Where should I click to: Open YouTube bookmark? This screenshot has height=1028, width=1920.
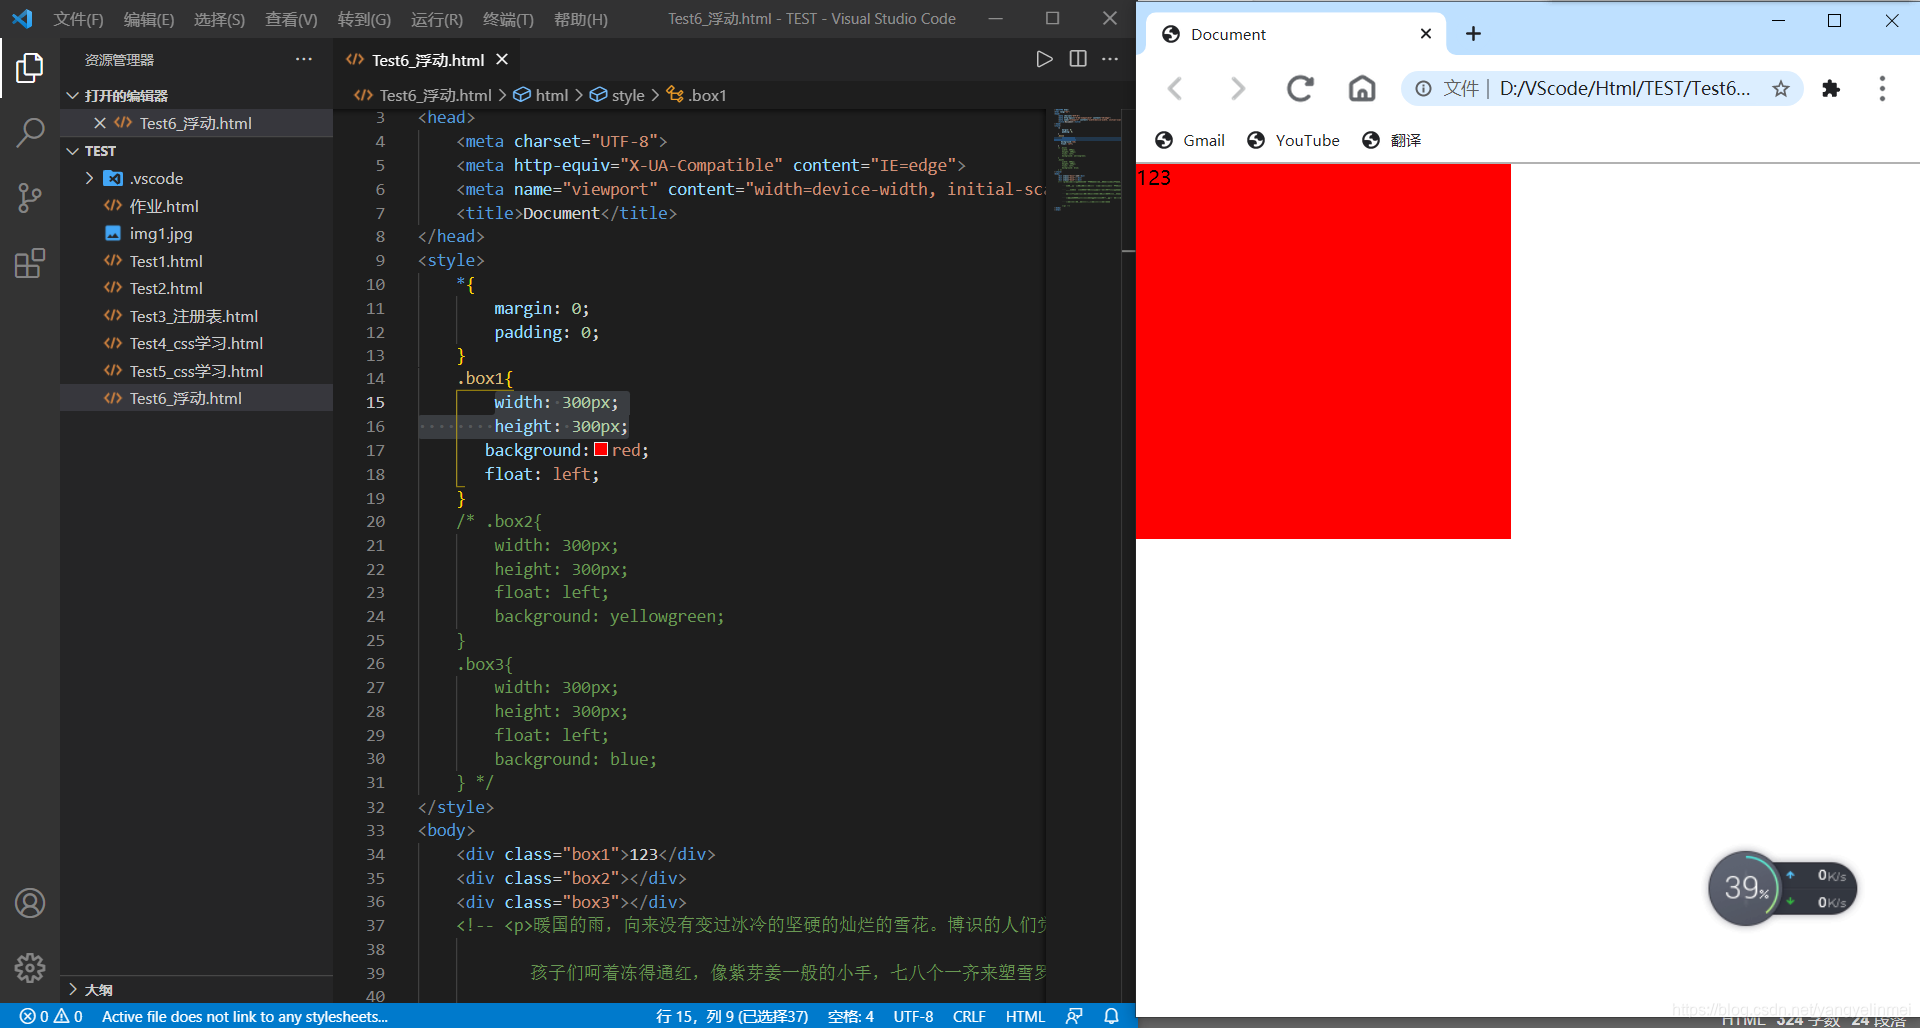(x=1293, y=140)
